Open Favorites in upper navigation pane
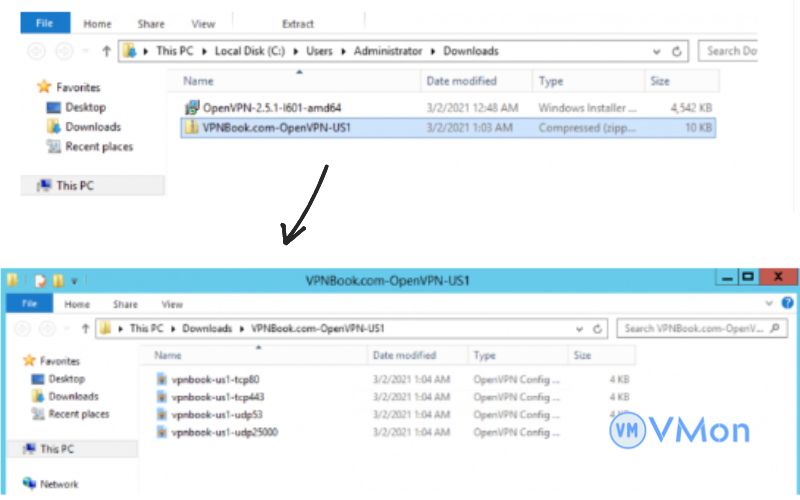 78,88
